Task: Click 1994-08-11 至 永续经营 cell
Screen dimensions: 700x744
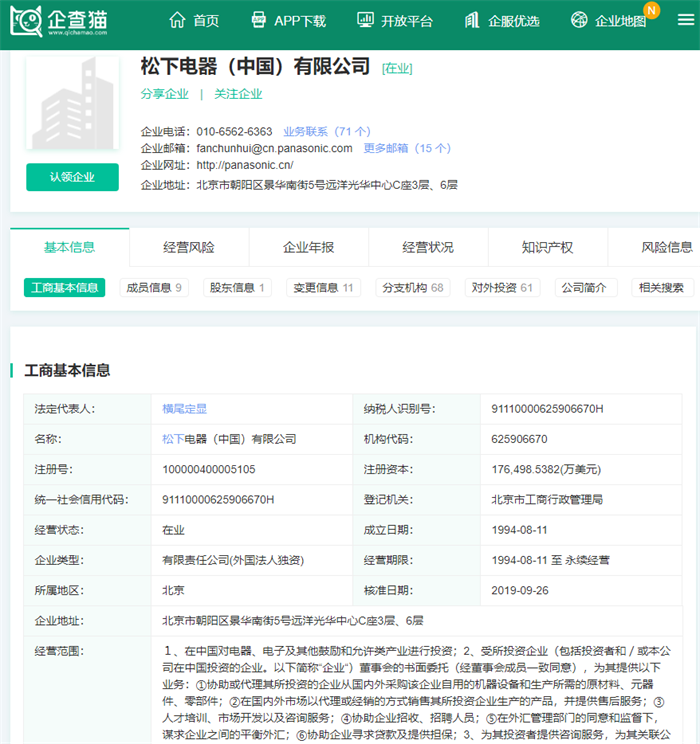Action: coord(551,560)
